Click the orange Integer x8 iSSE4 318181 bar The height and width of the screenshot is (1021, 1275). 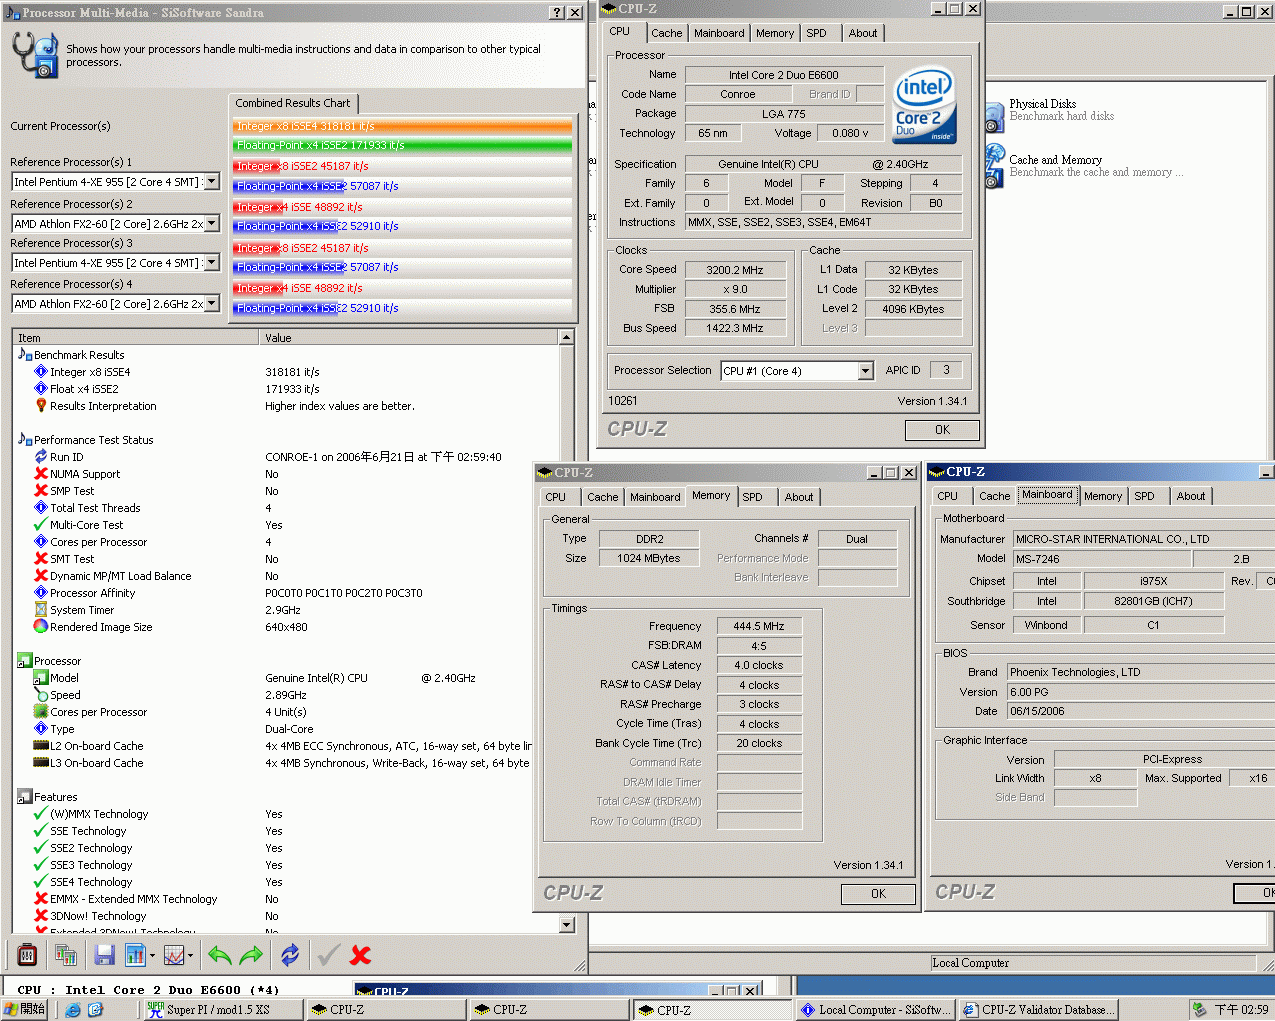tap(403, 126)
